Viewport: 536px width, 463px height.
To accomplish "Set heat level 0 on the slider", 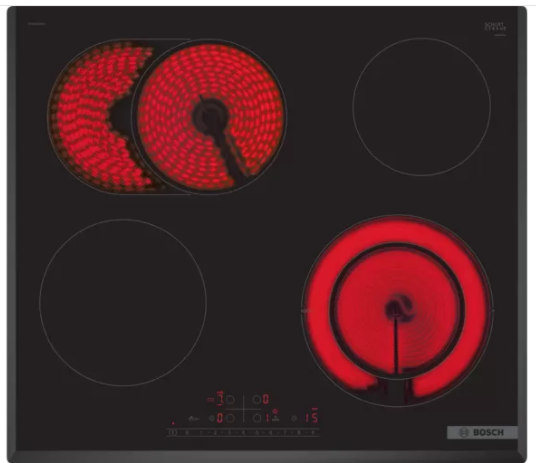I will coord(187,433).
